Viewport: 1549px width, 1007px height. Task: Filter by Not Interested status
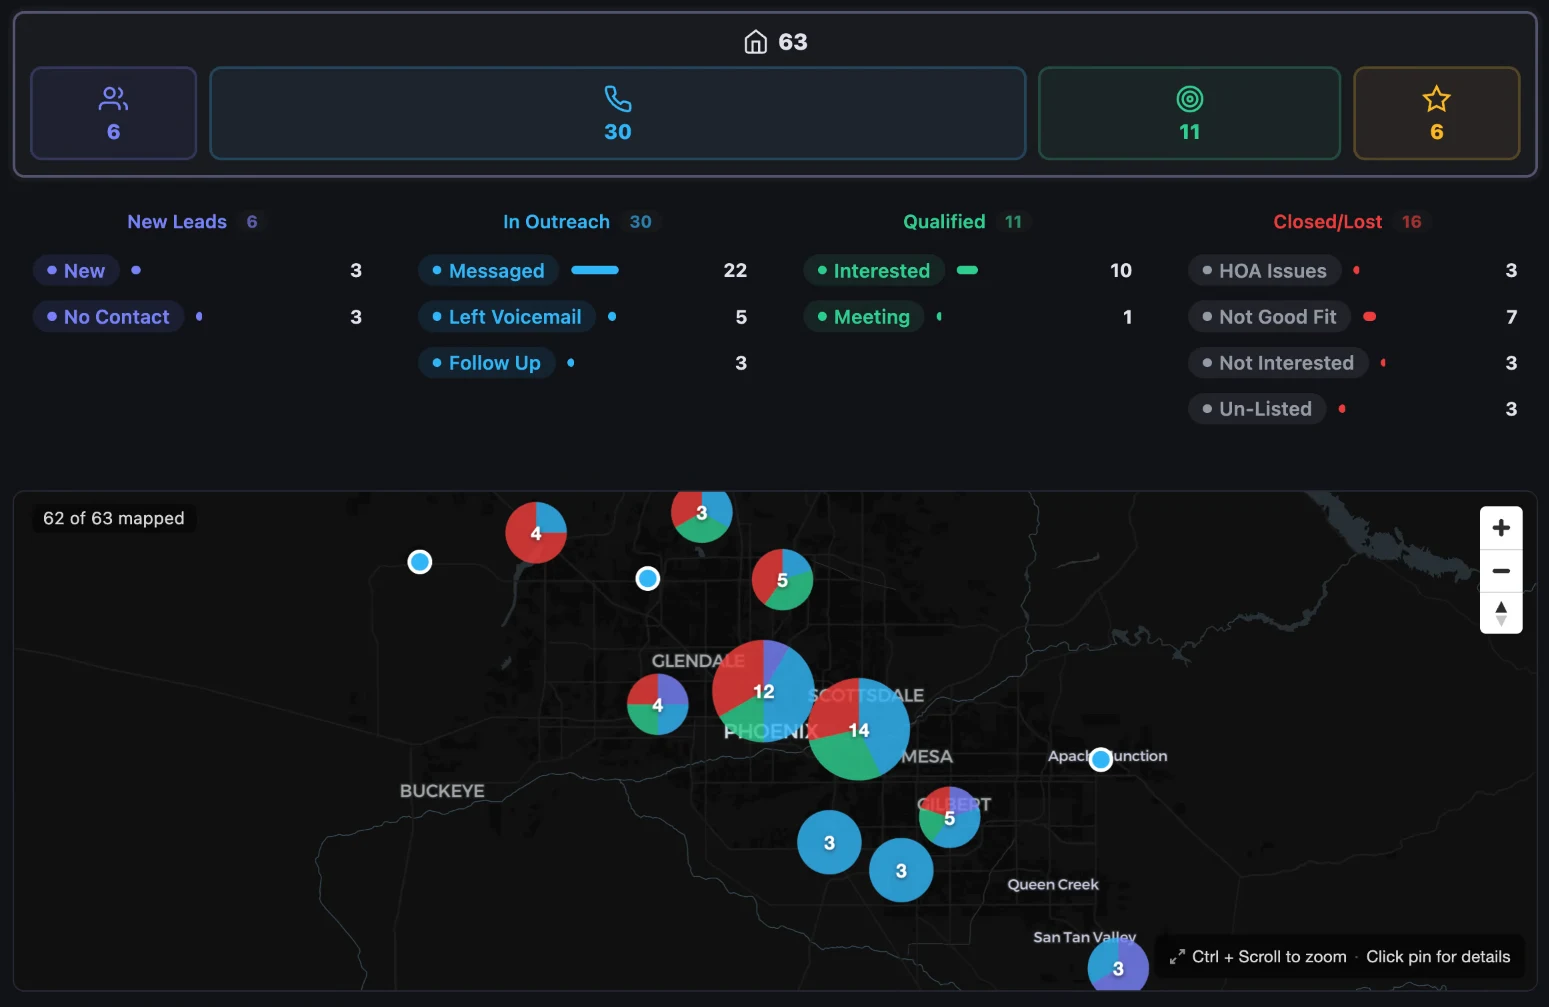click(1278, 363)
